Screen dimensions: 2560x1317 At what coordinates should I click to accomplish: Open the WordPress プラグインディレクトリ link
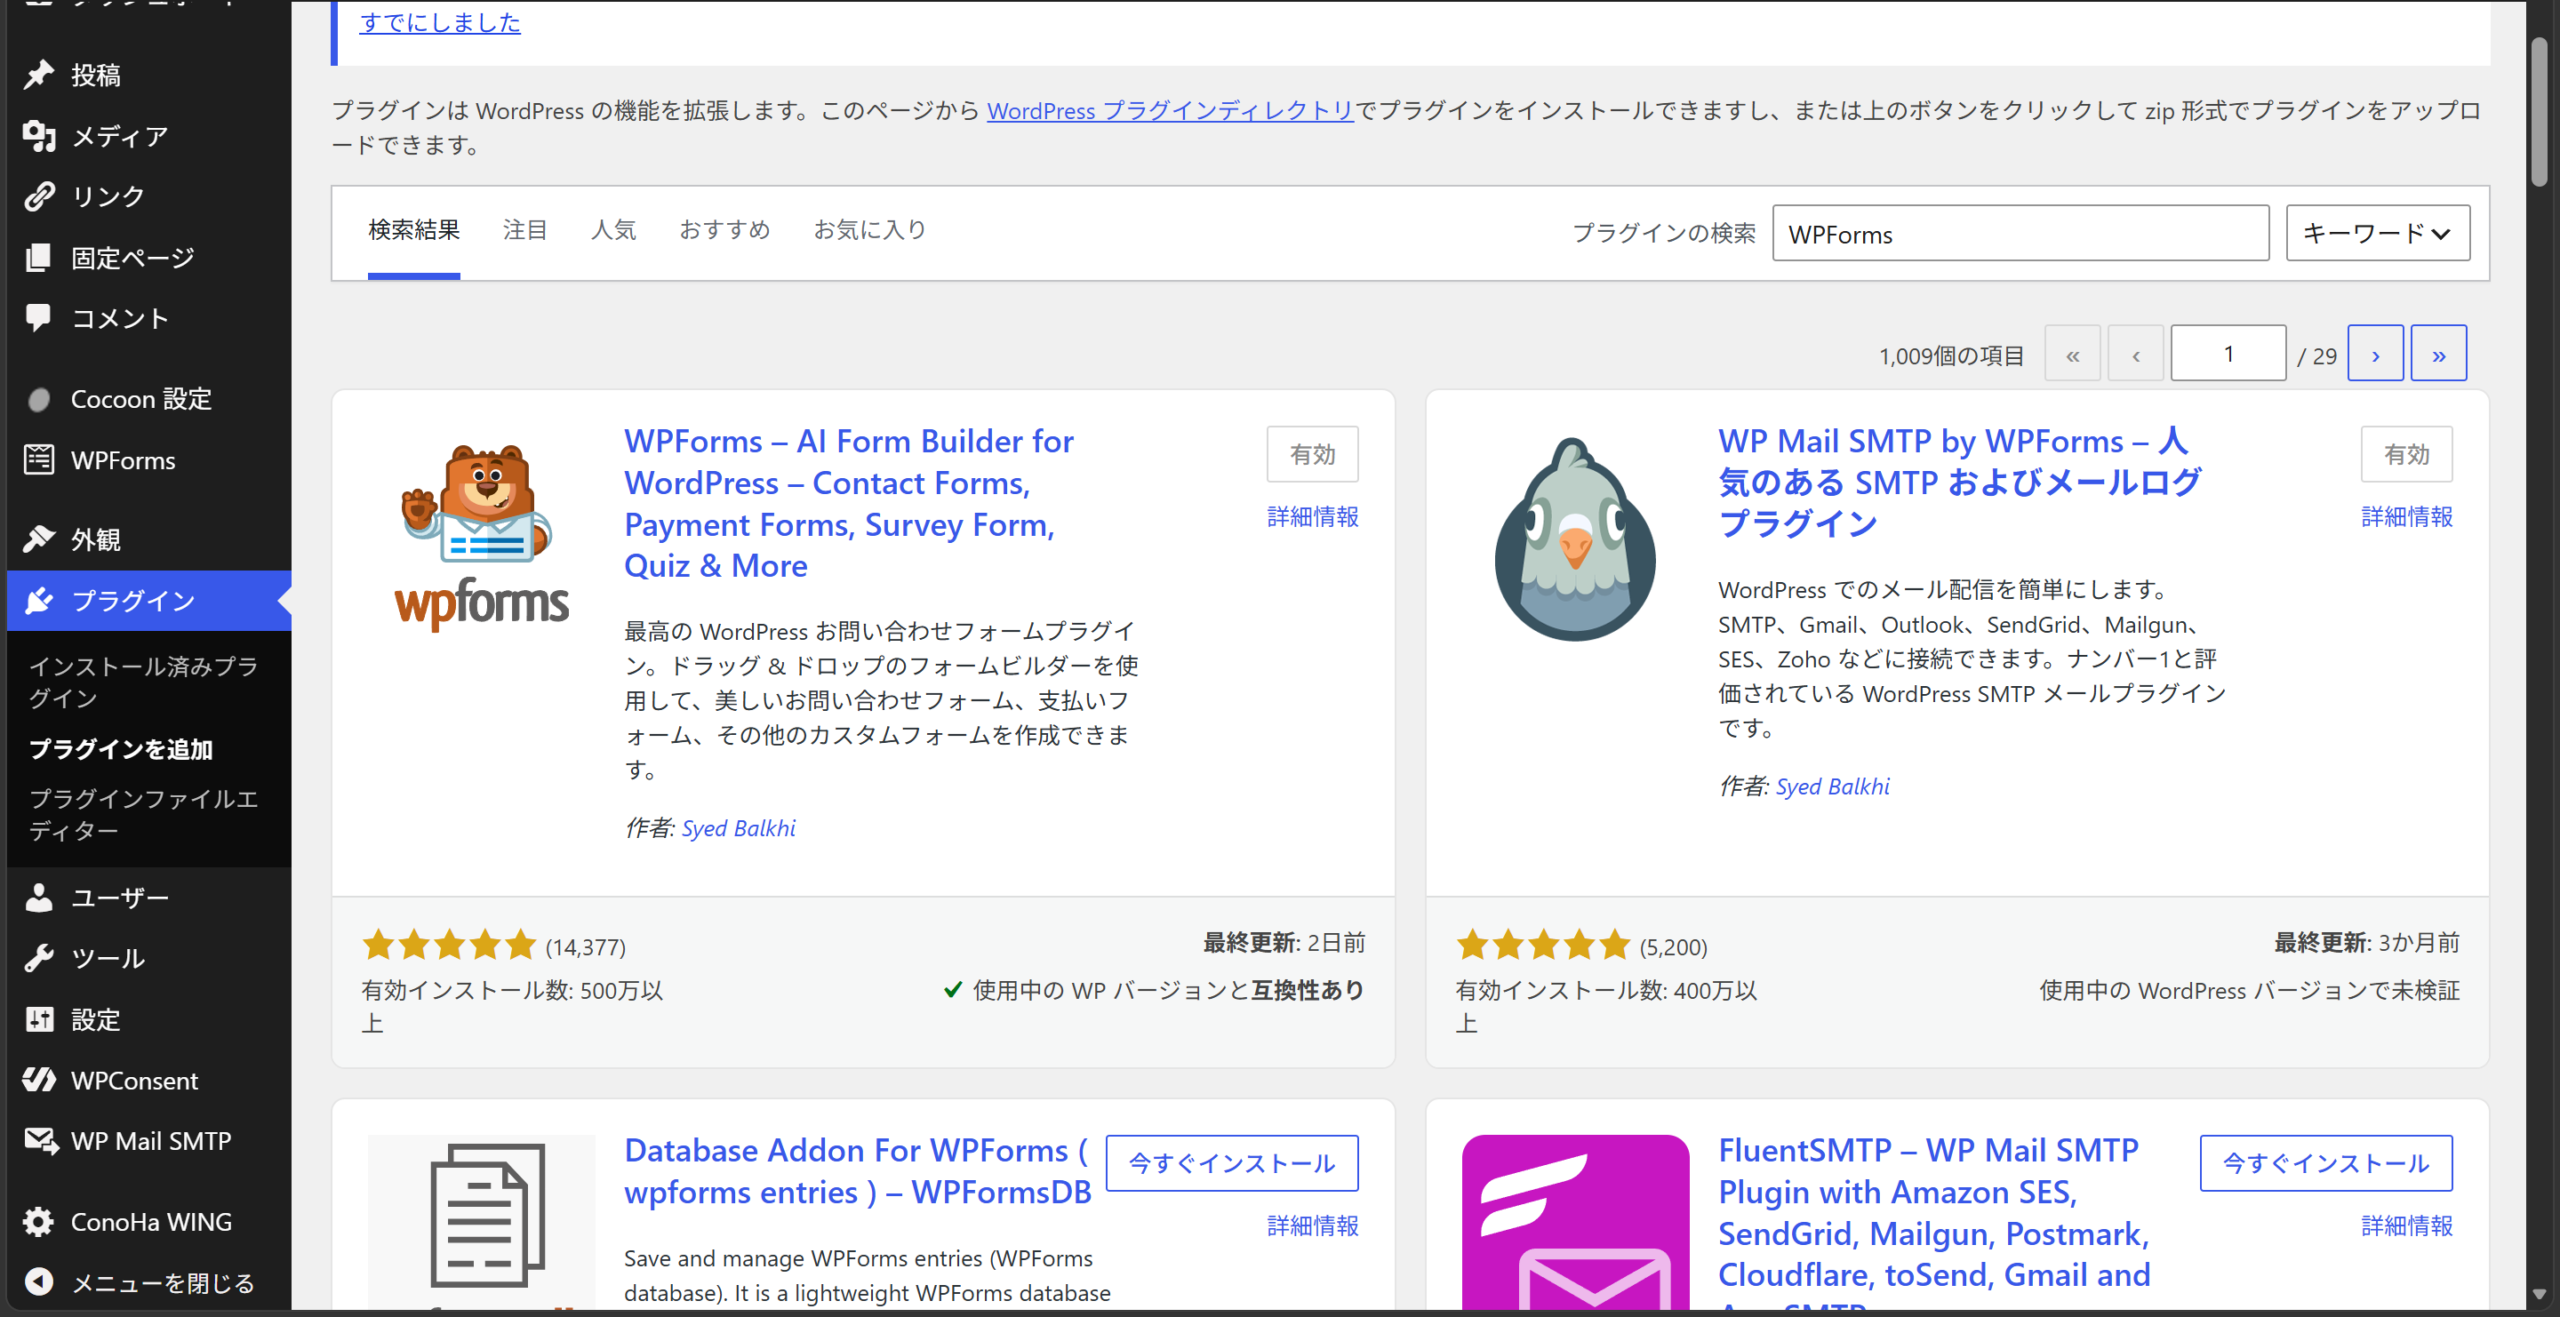[x=1170, y=111]
